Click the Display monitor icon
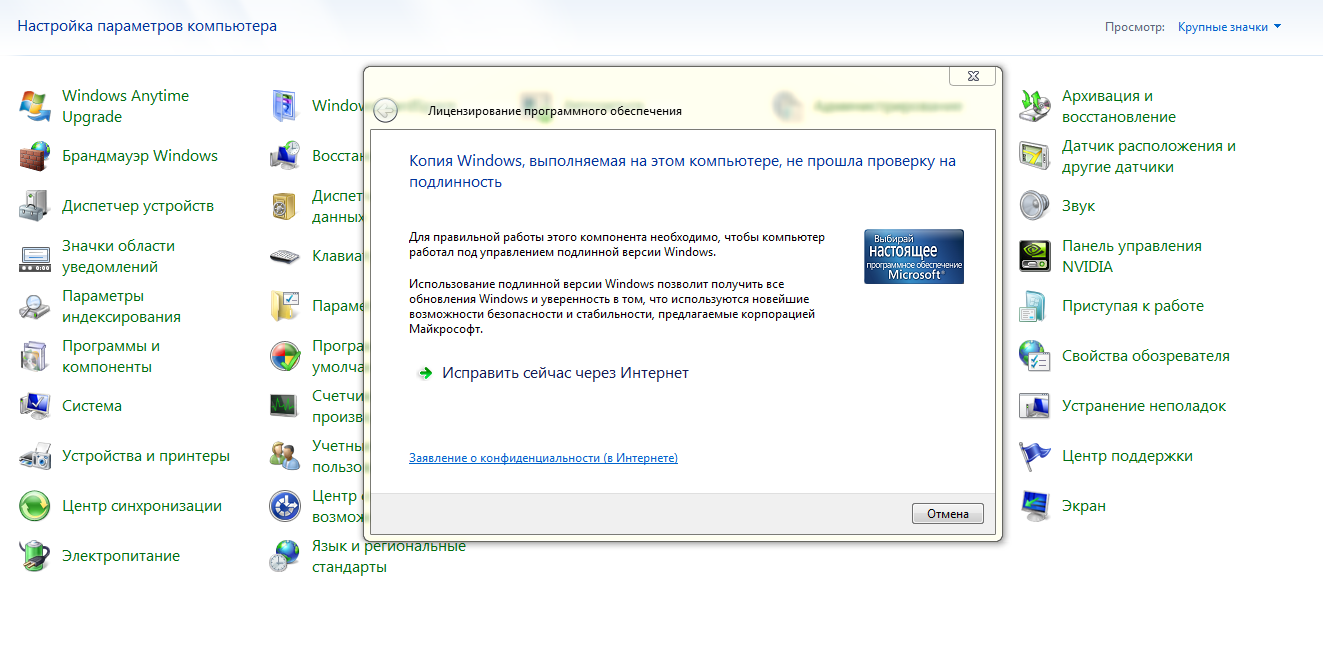The height and width of the screenshot is (646, 1323). tap(1034, 506)
